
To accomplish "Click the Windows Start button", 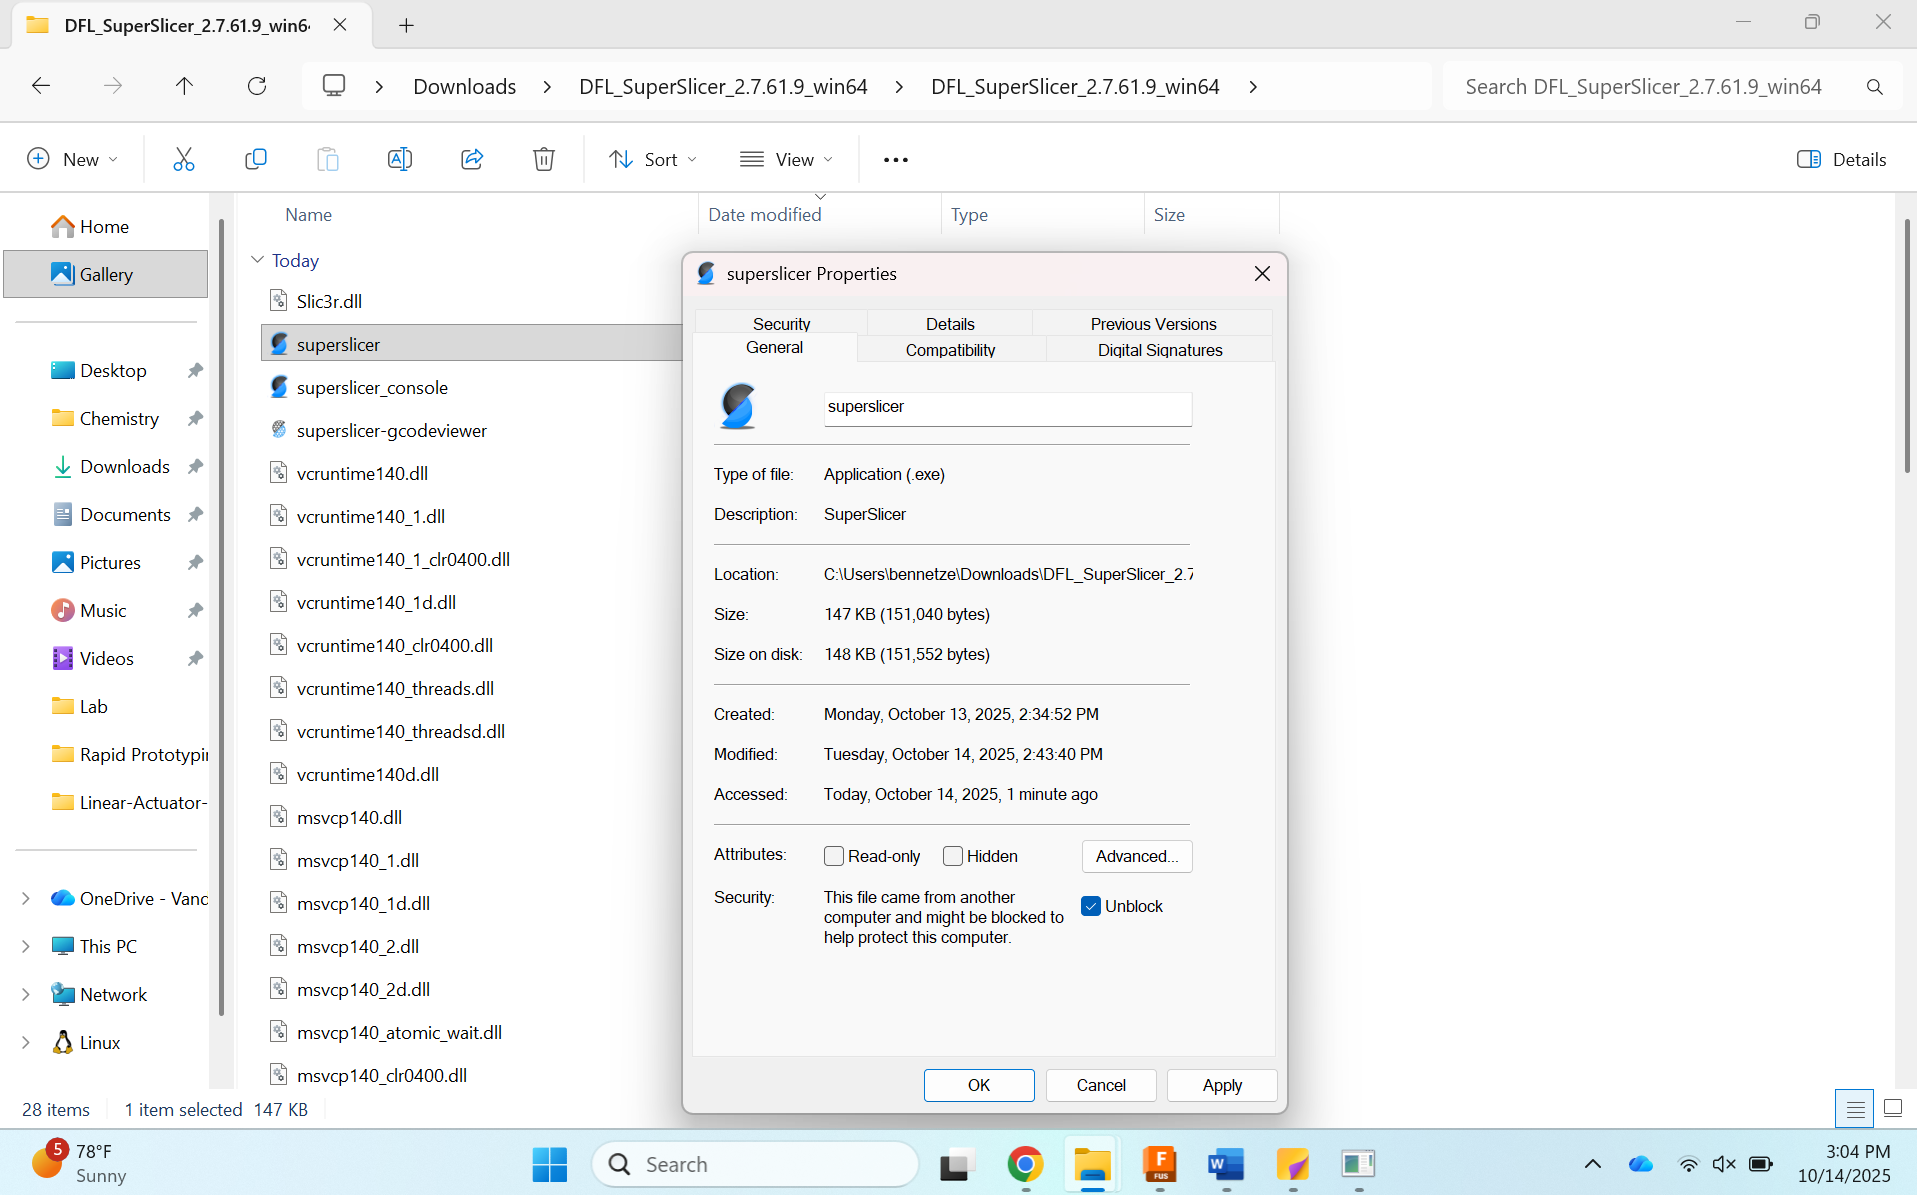I will (549, 1164).
